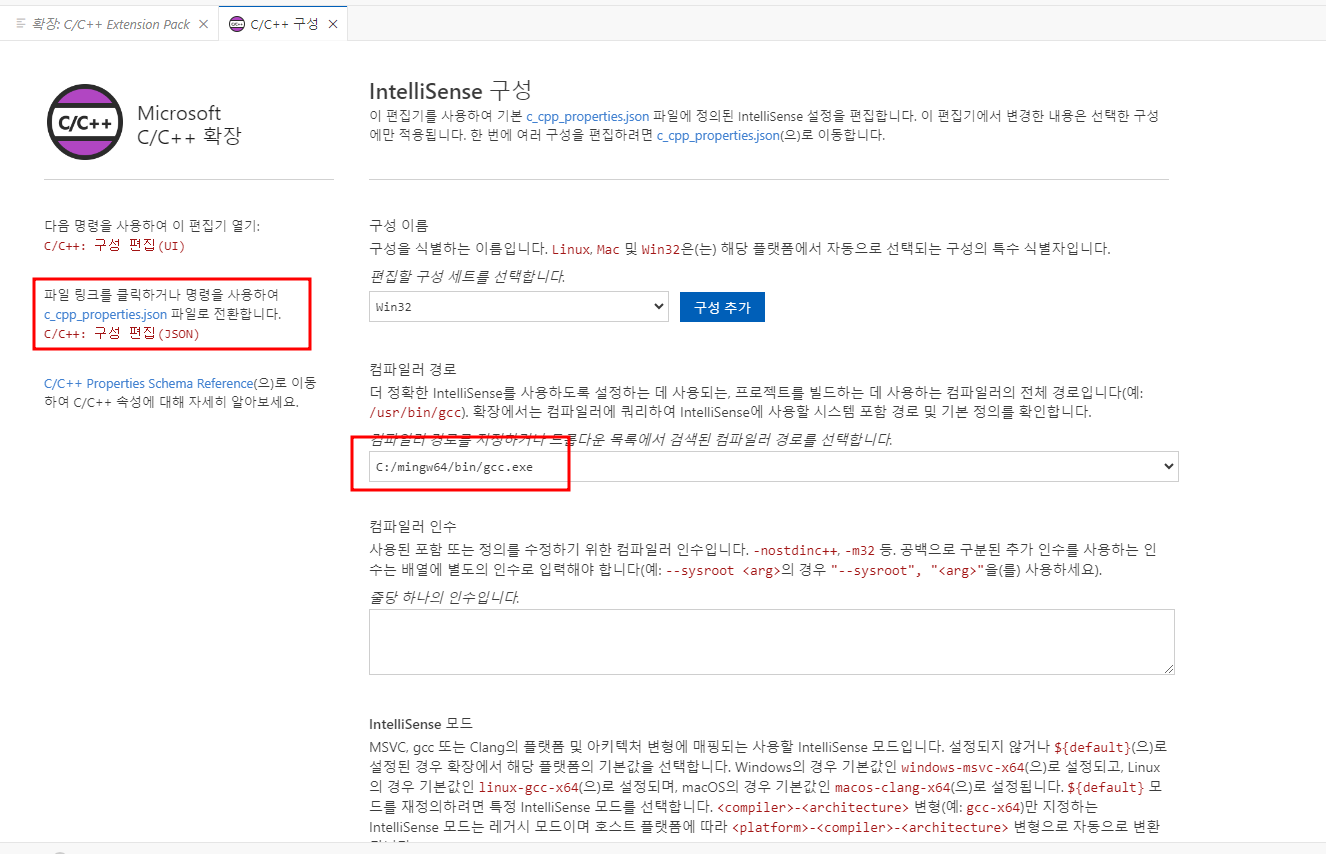Click inside the compiler arguments text area

771,641
